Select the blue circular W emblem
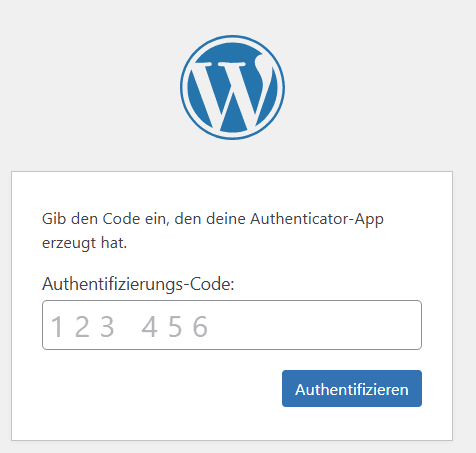This screenshot has width=476, height=453. click(x=232, y=87)
